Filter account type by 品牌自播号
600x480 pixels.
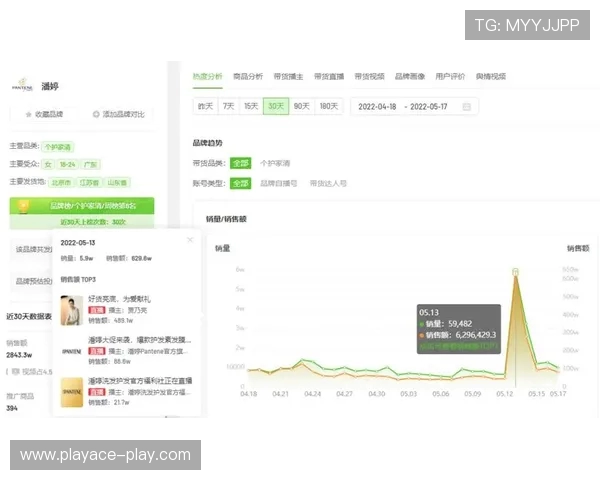tap(279, 183)
